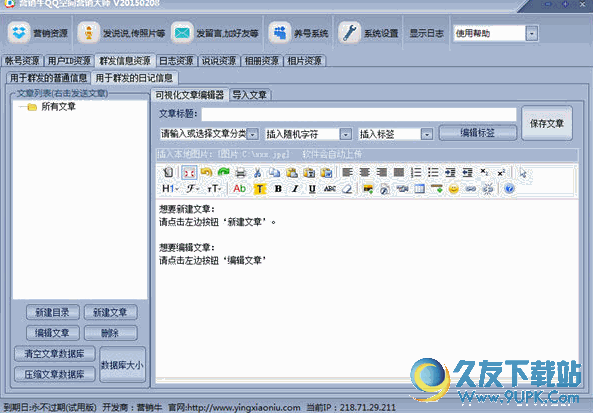
Task: Click the paste as plain text icon
Action: 309,172
